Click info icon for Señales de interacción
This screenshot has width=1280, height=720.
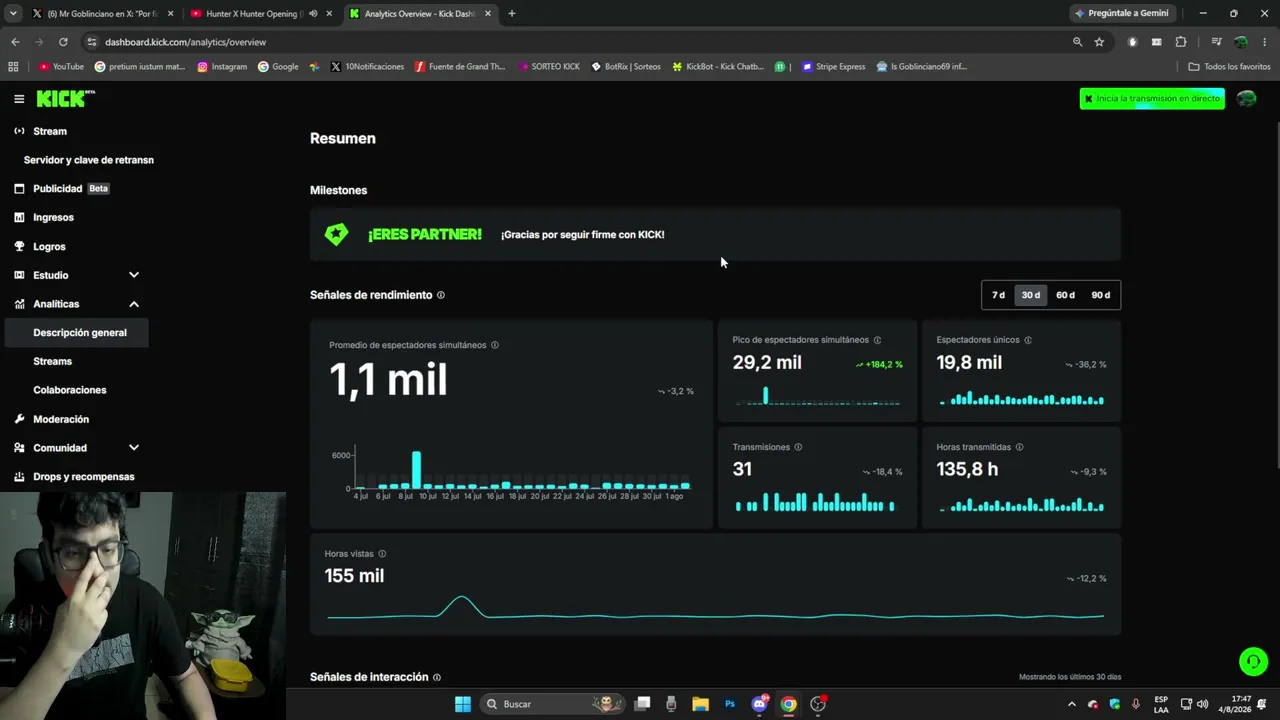437,677
